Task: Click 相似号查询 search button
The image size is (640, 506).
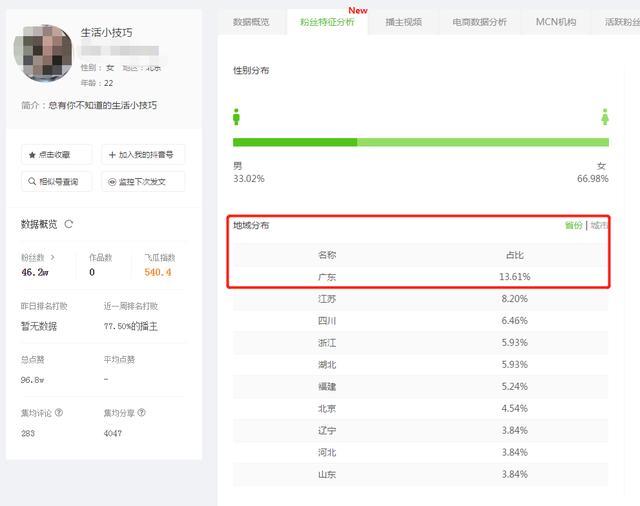Action: pos(57,182)
